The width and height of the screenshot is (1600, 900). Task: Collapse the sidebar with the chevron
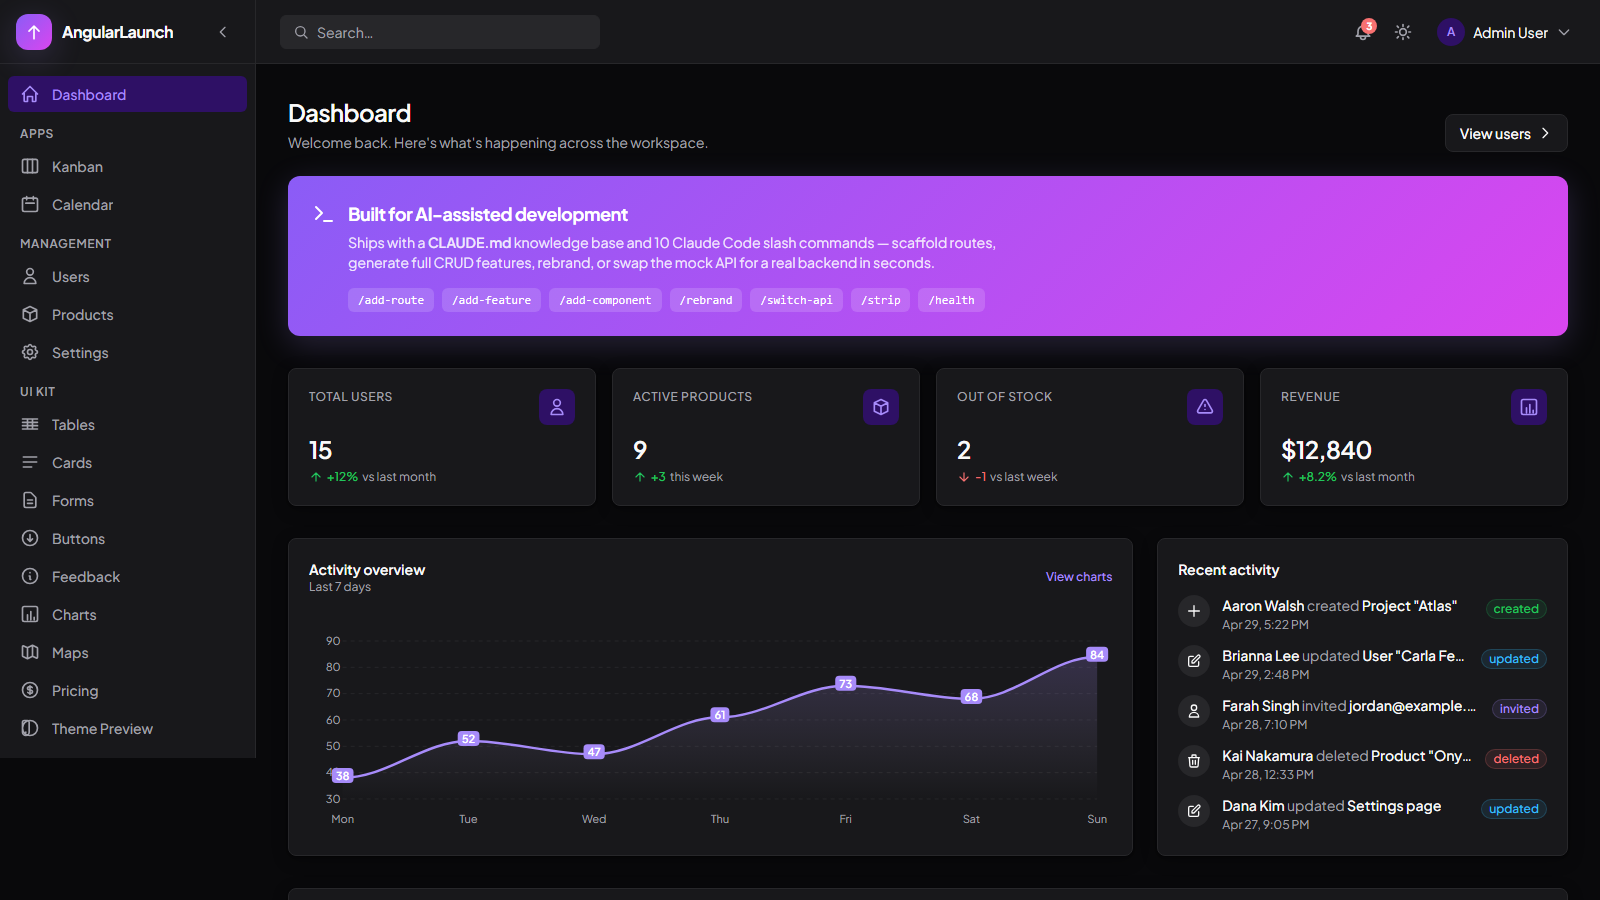click(223, 32)
